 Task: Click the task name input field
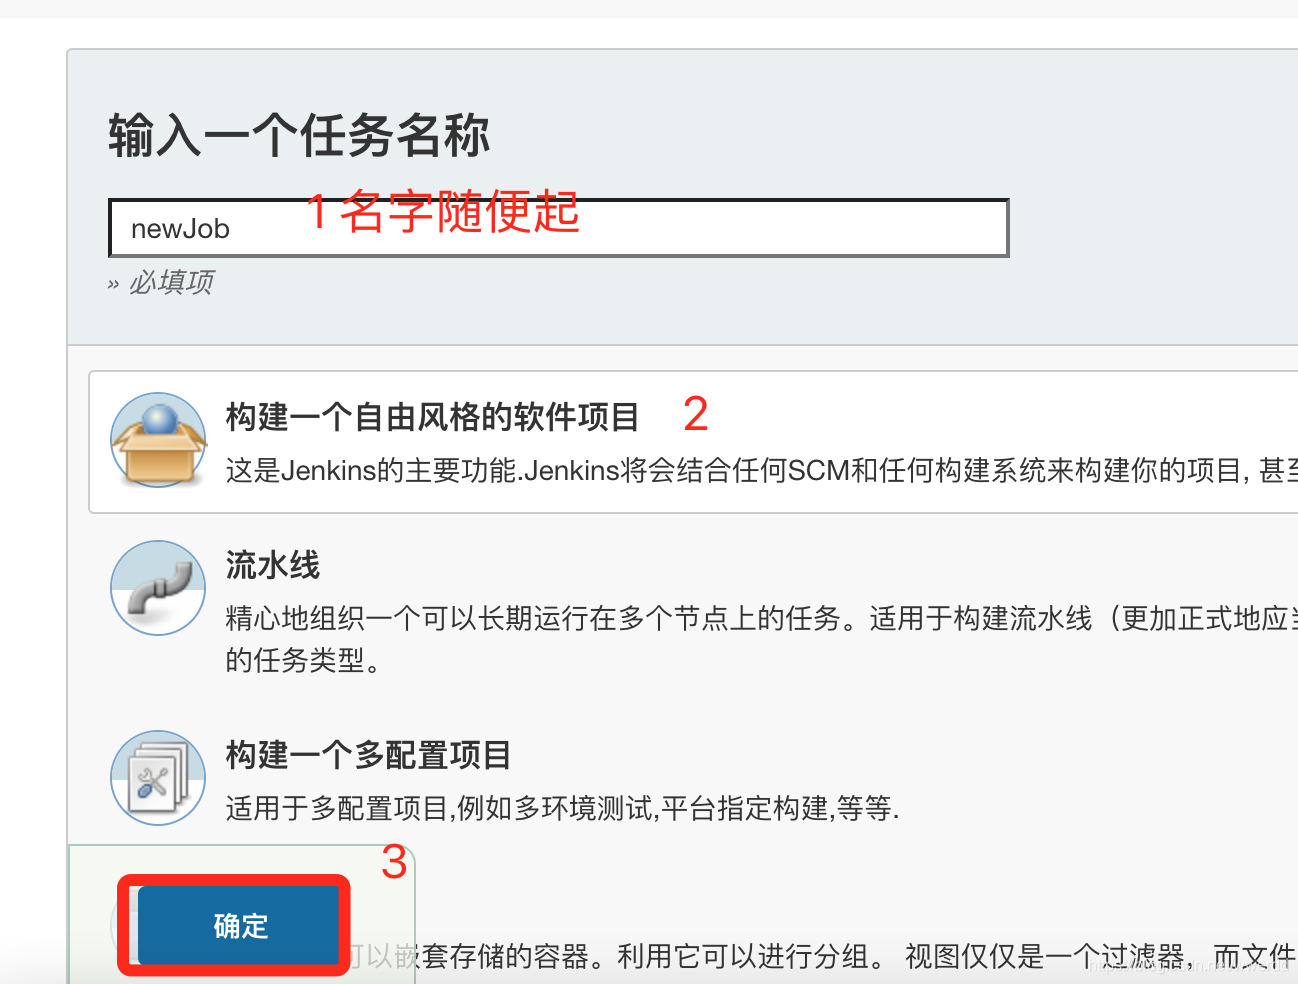558,228
